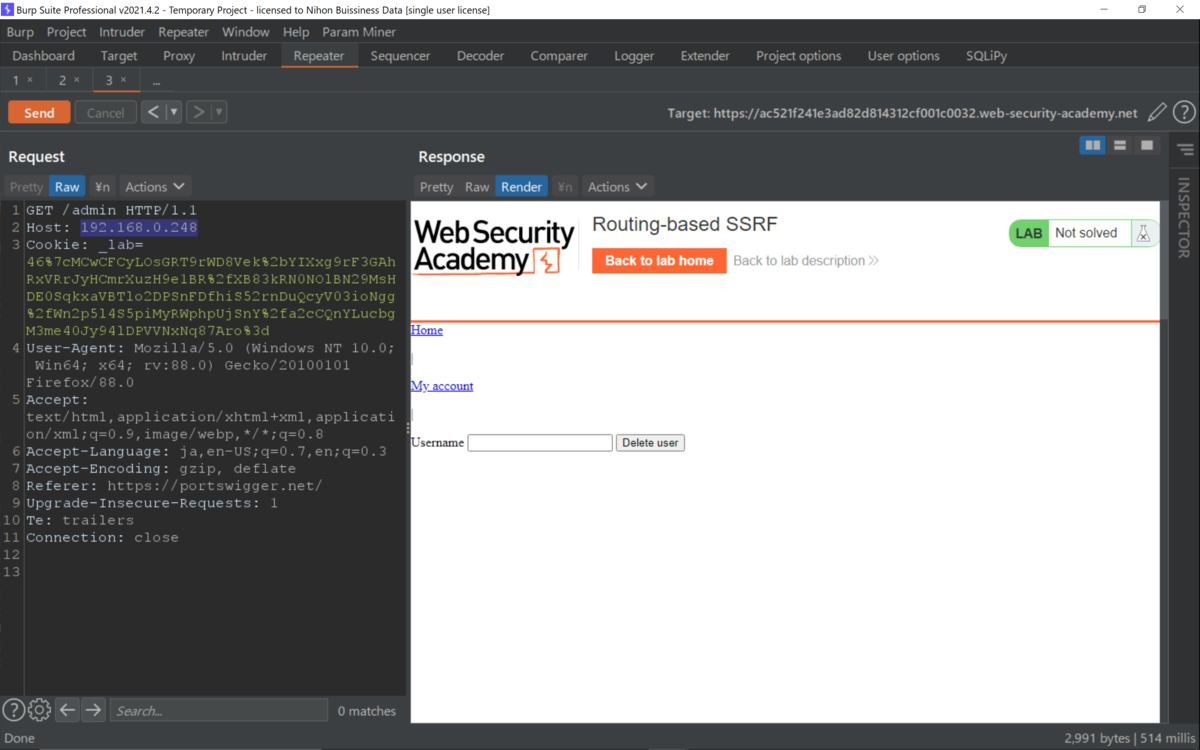Click the Home link in response
The height and width of the screenshot is (750, 1200).
[x=426, y=330]
